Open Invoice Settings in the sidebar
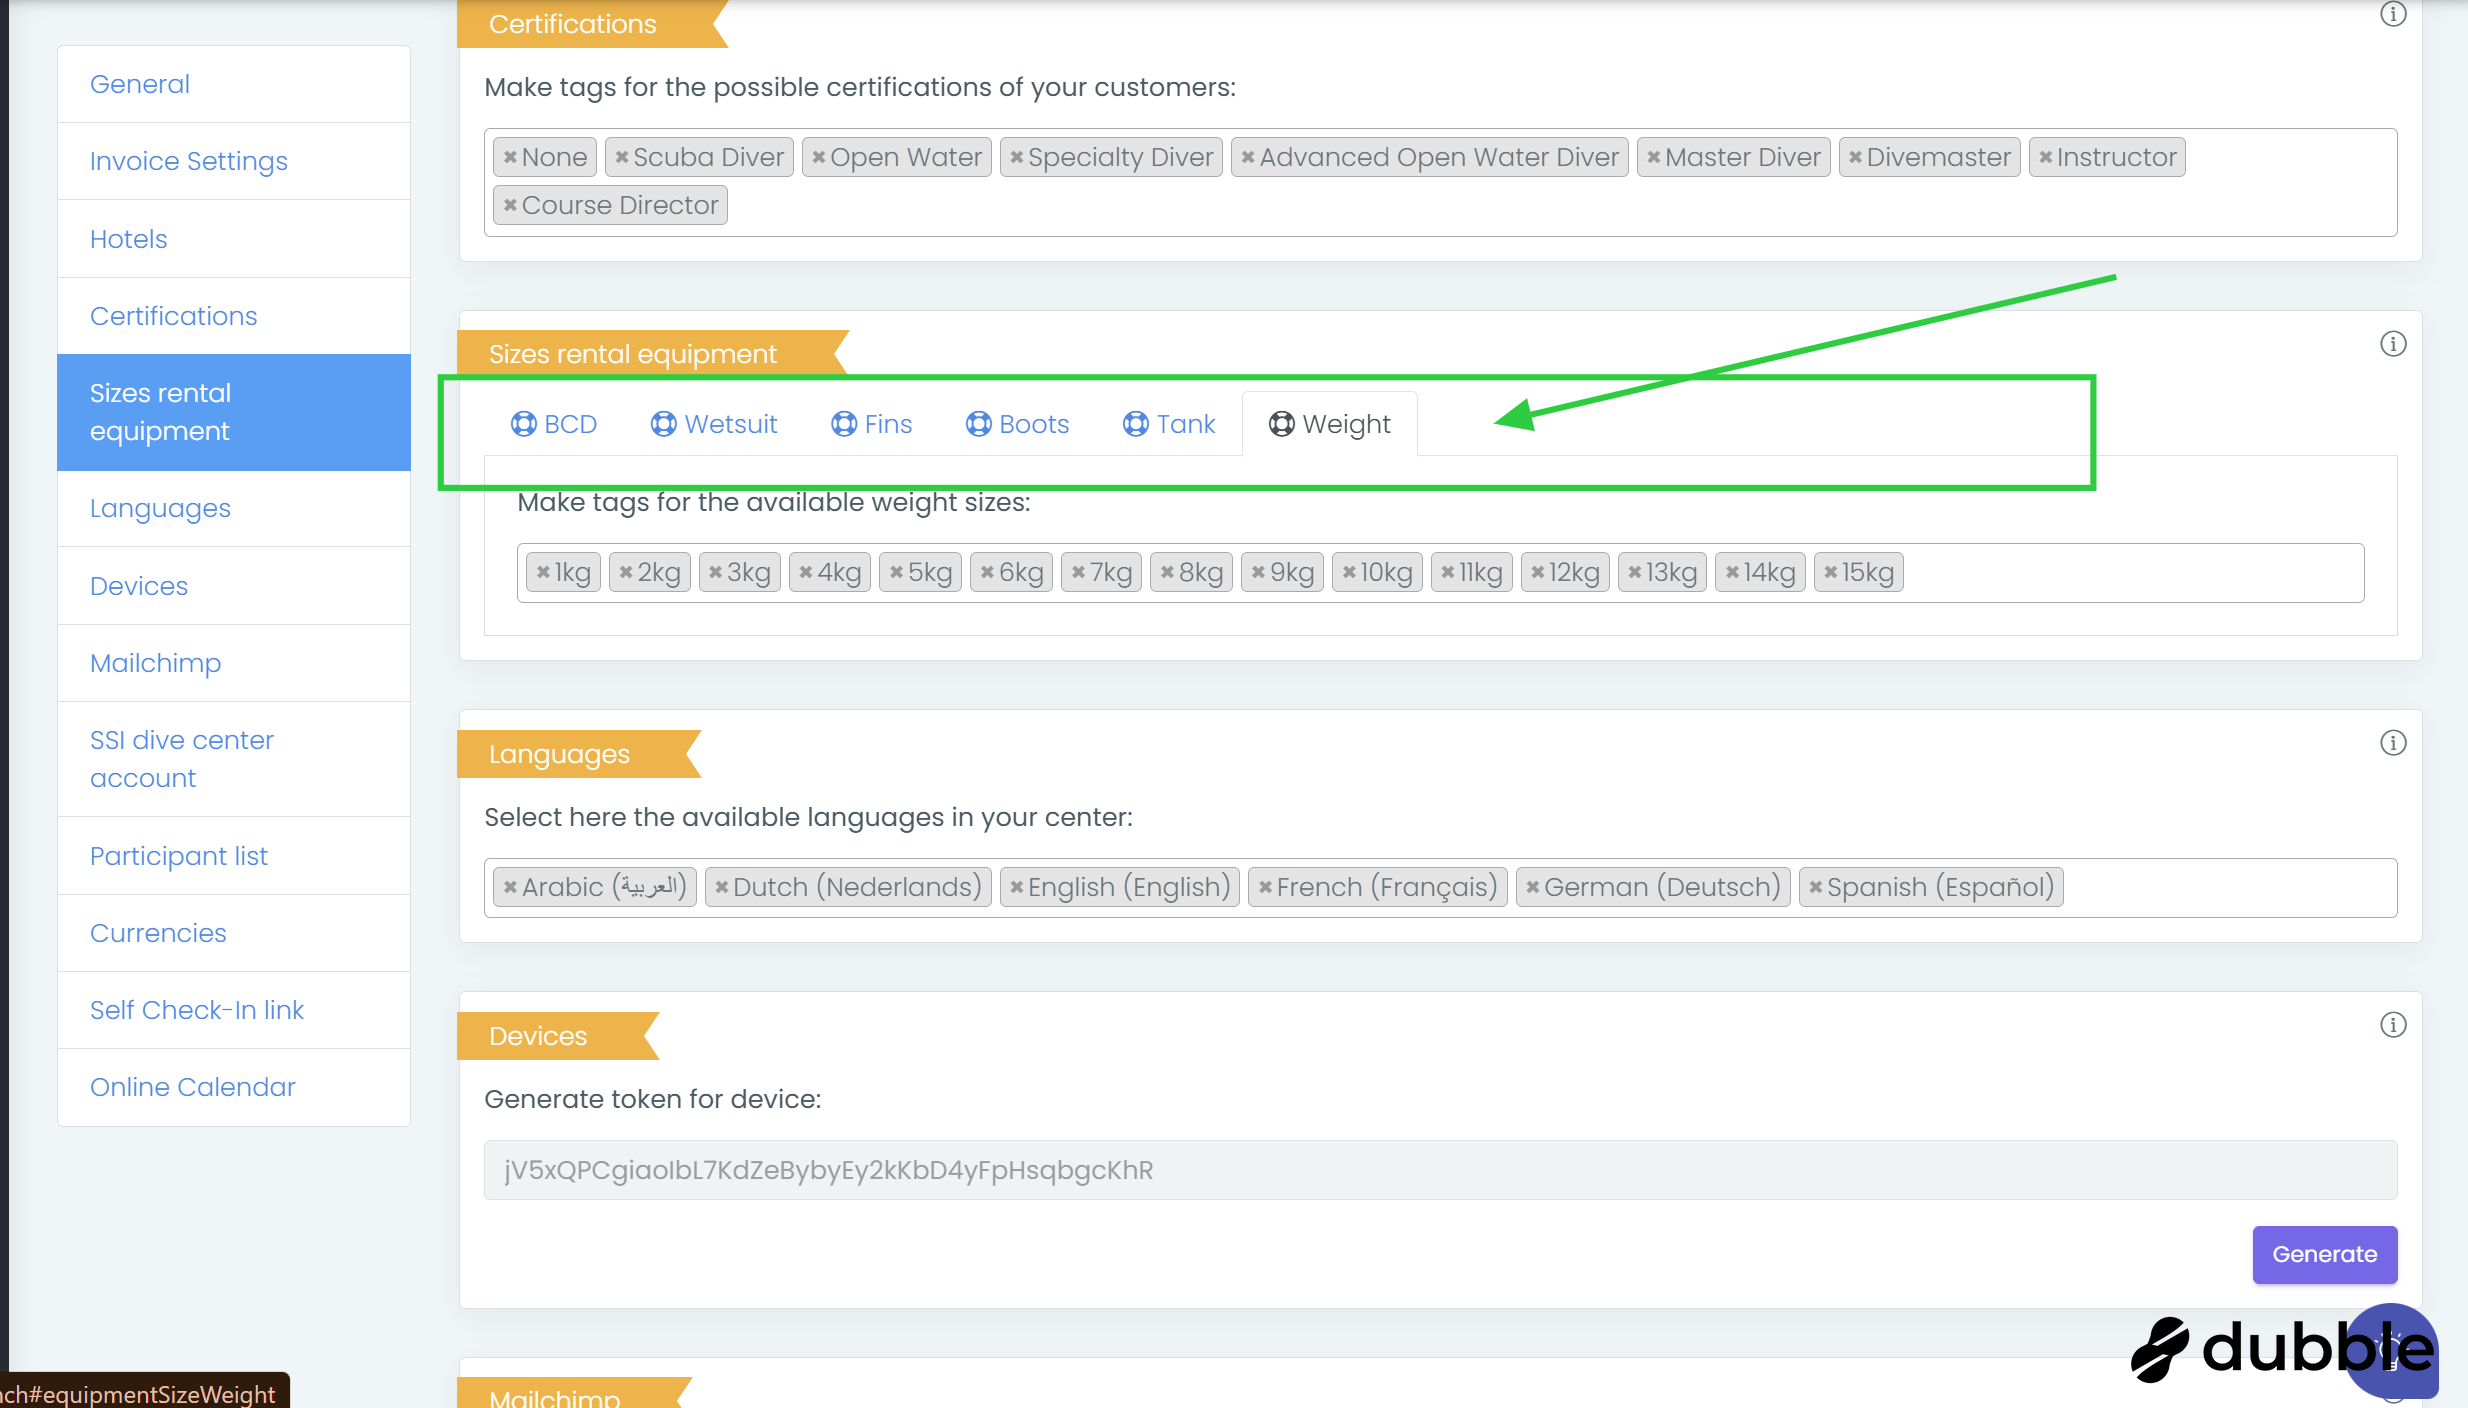The height and width of the screenshot is (1408, 2468). pyautogui.click(x=189, y=162)
